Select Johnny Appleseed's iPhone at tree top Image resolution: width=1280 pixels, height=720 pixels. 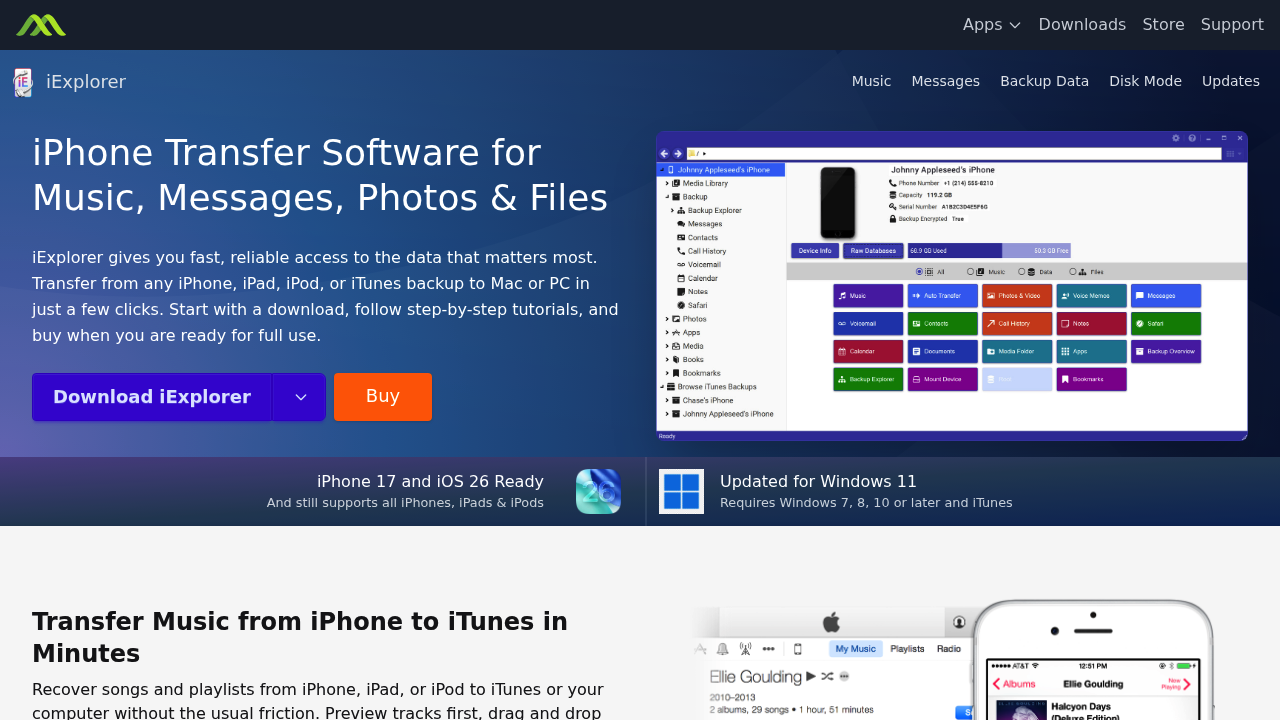721,170
